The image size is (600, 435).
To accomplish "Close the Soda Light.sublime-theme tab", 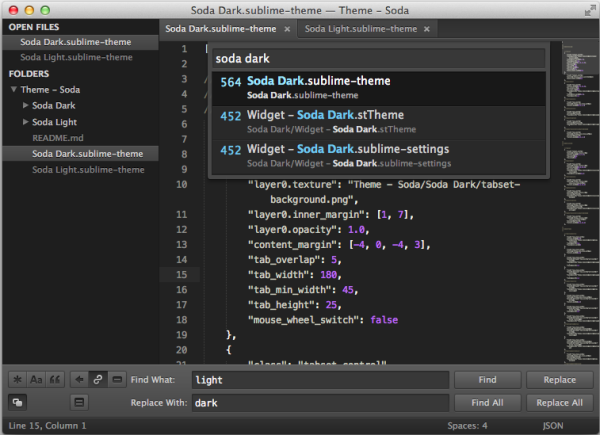I will [427, 29].
